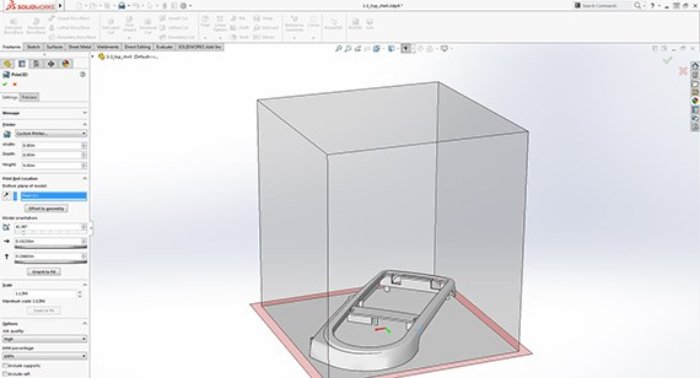Switch to the Surfaces ribbon tab
The height and width of the screenshot is (378, 700).
point(54,47)
